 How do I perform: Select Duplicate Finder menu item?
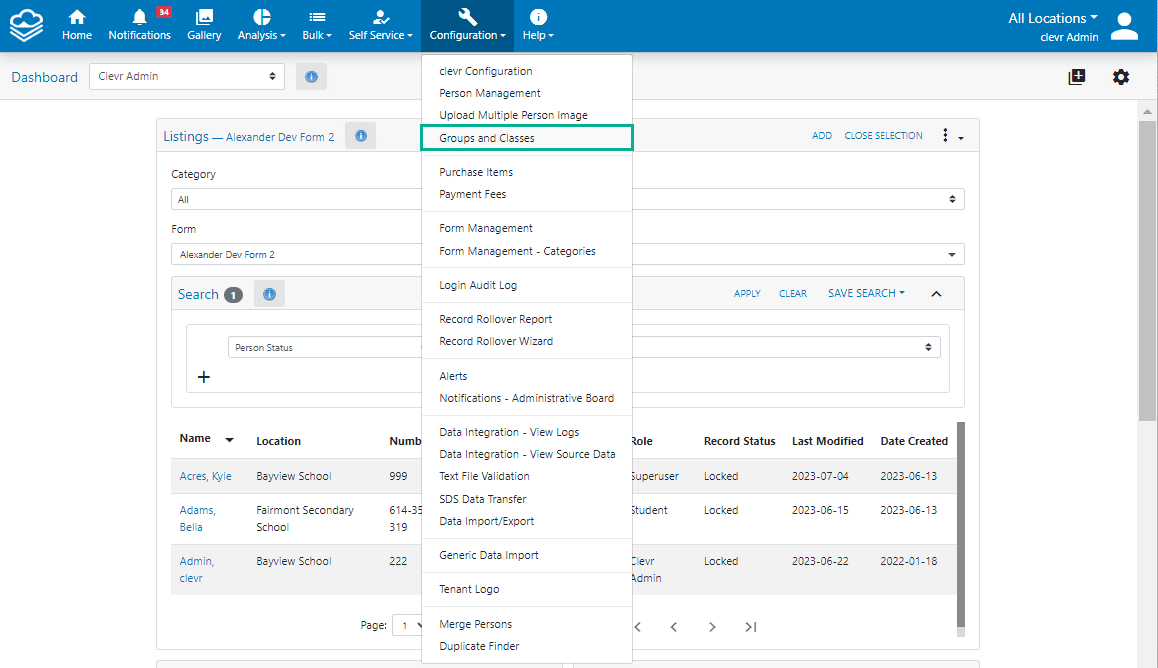(x=479, y=646)
